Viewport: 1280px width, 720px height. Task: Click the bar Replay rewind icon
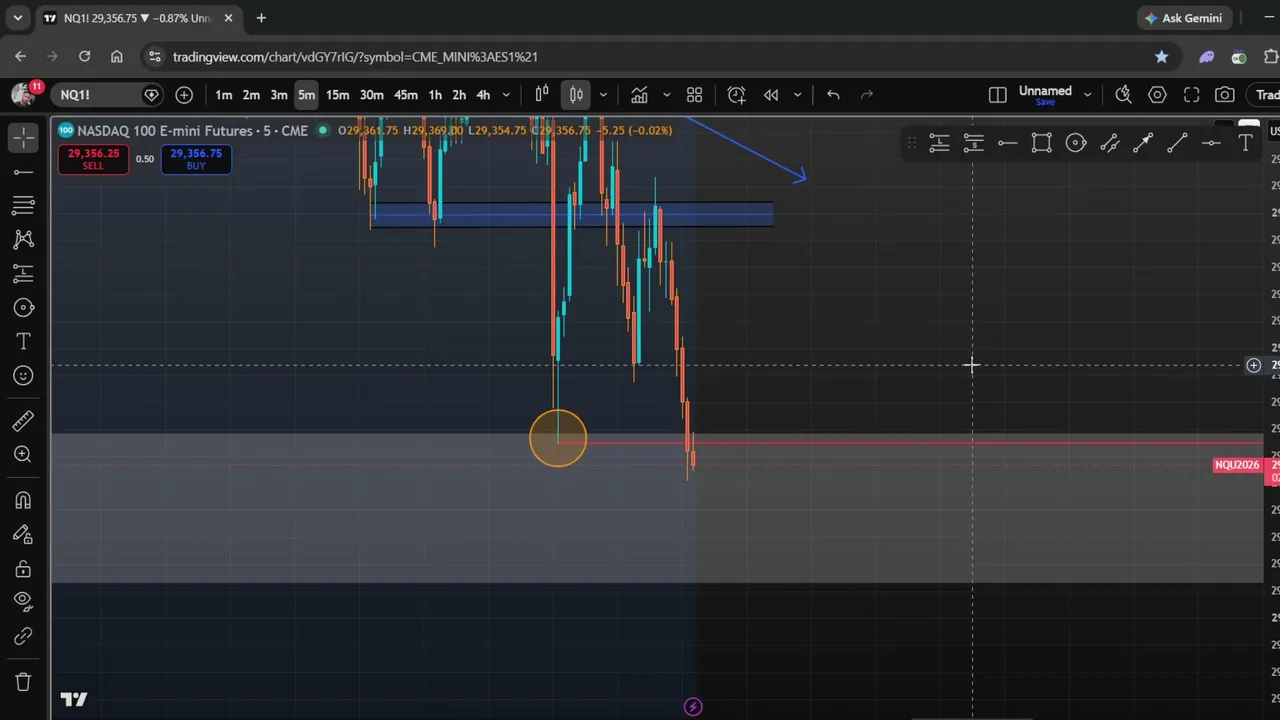point(771,95)
